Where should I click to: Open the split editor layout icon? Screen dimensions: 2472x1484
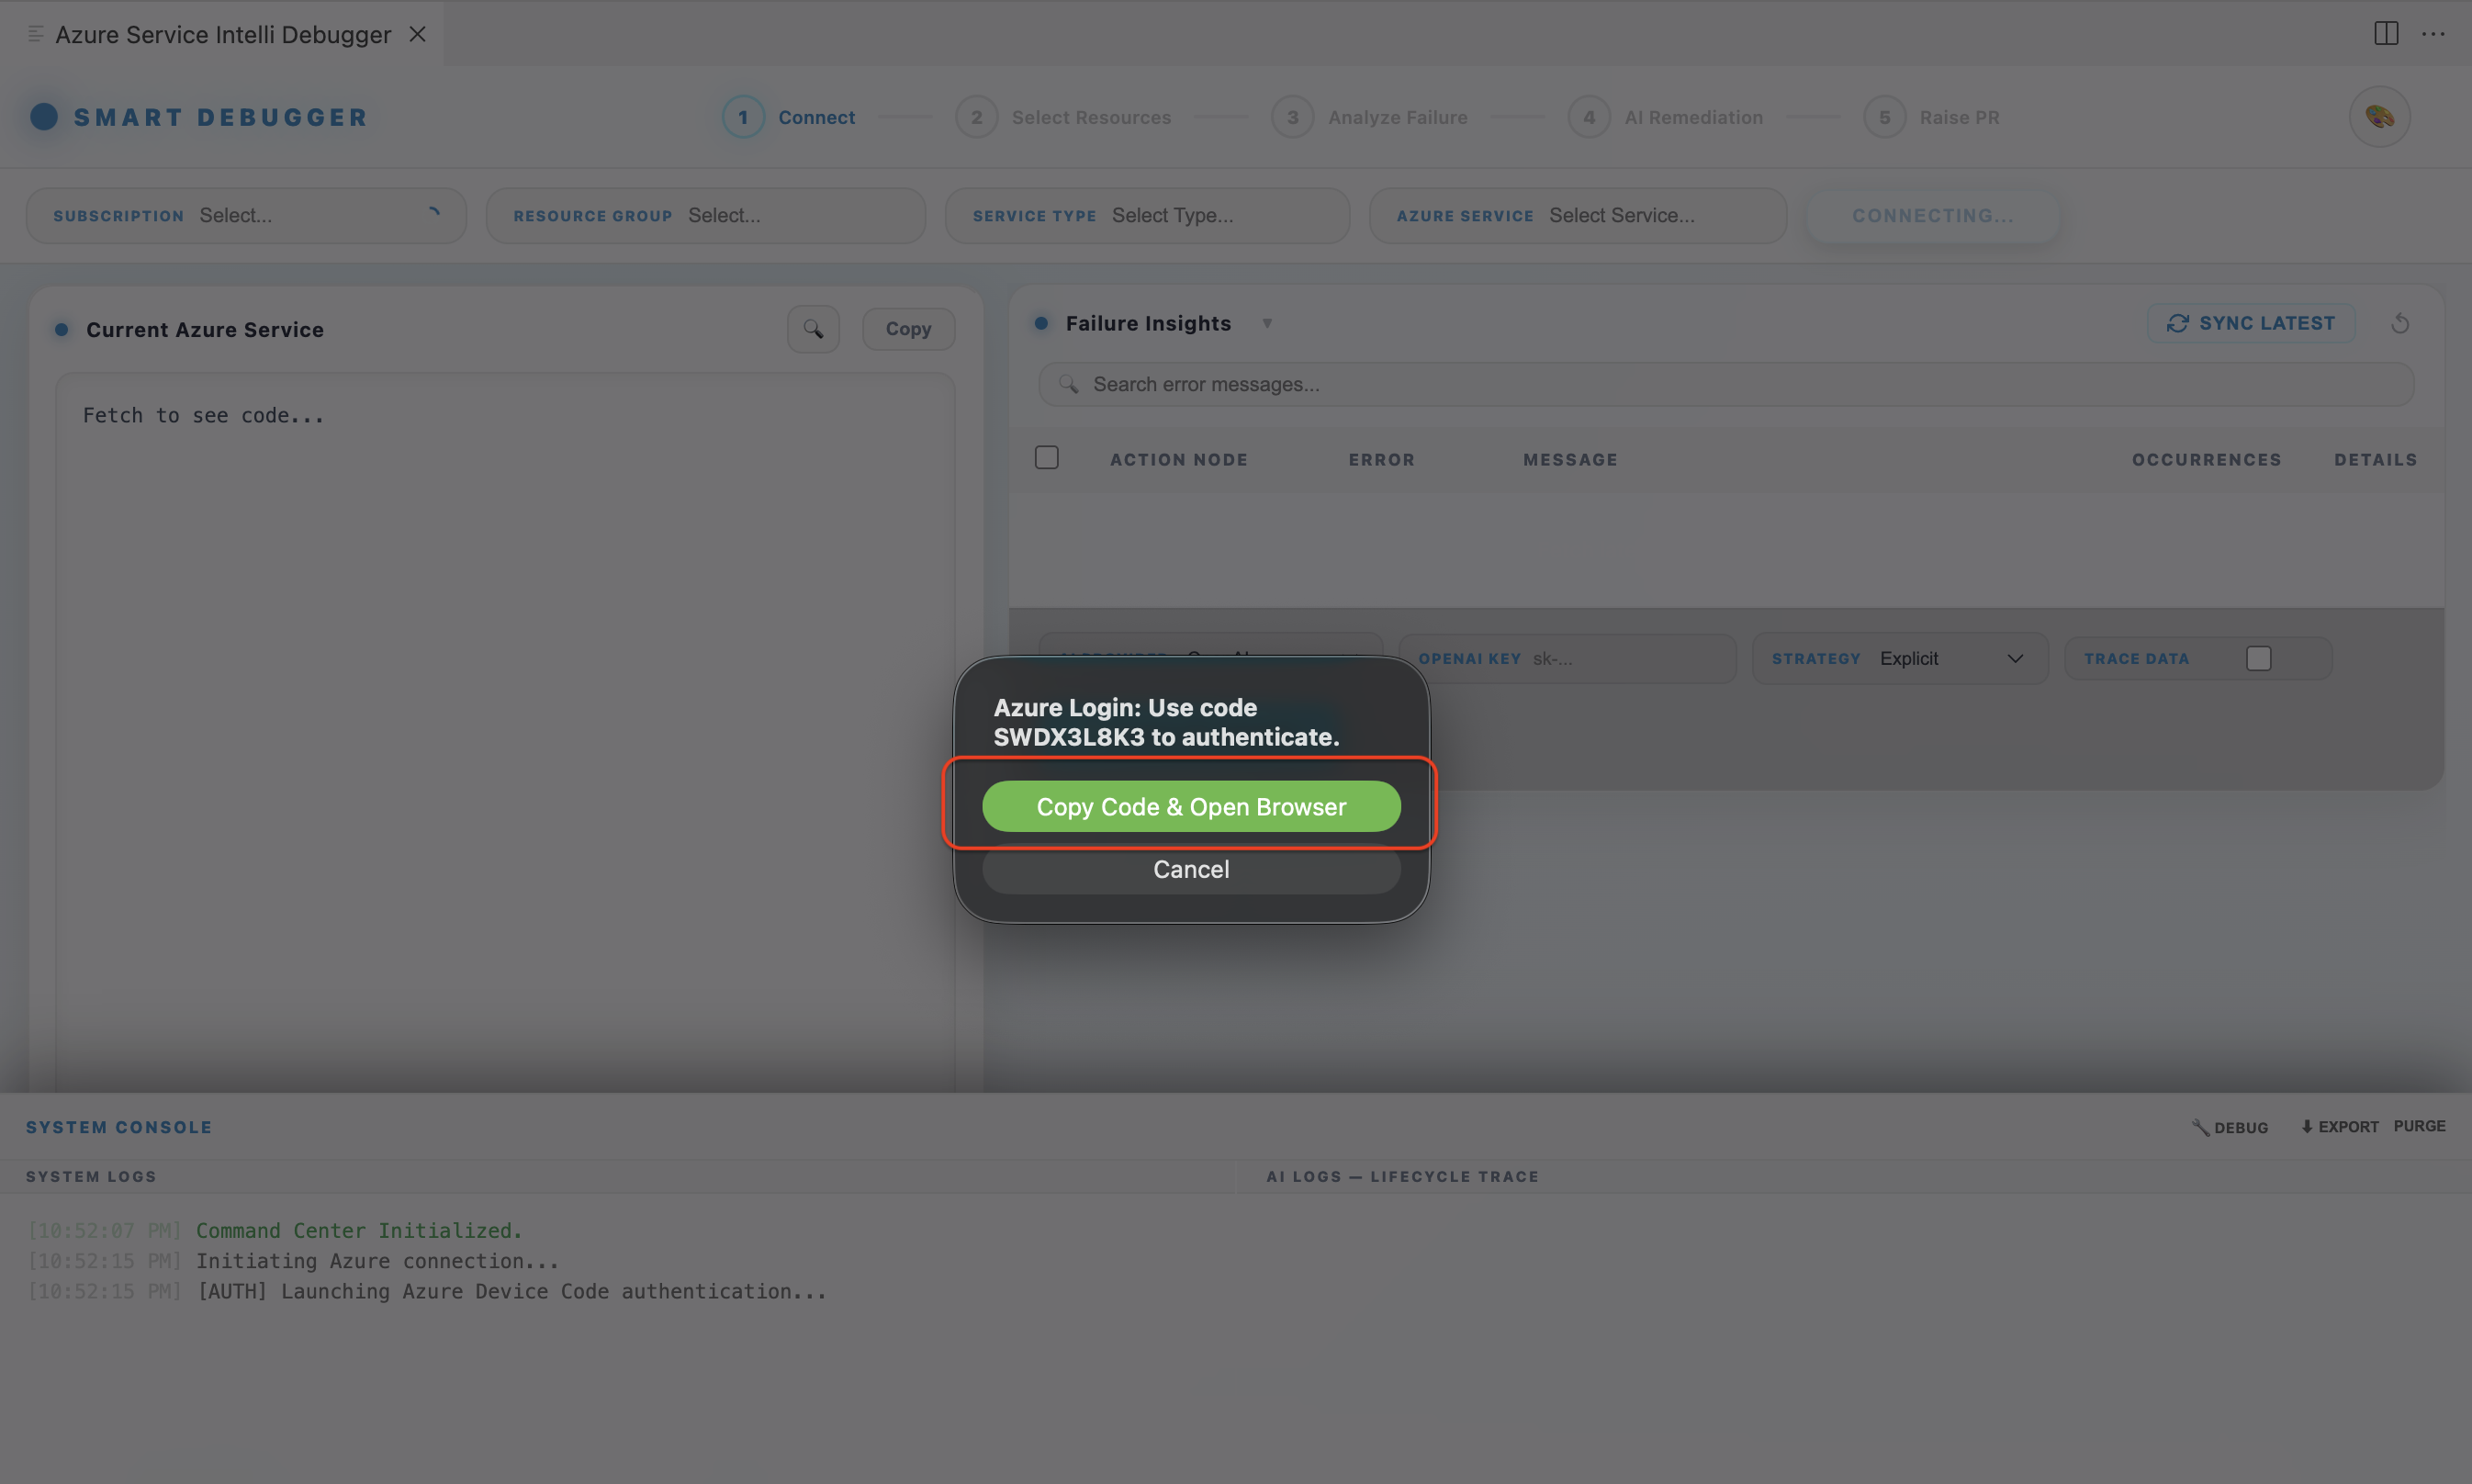tap(2386, 34)
